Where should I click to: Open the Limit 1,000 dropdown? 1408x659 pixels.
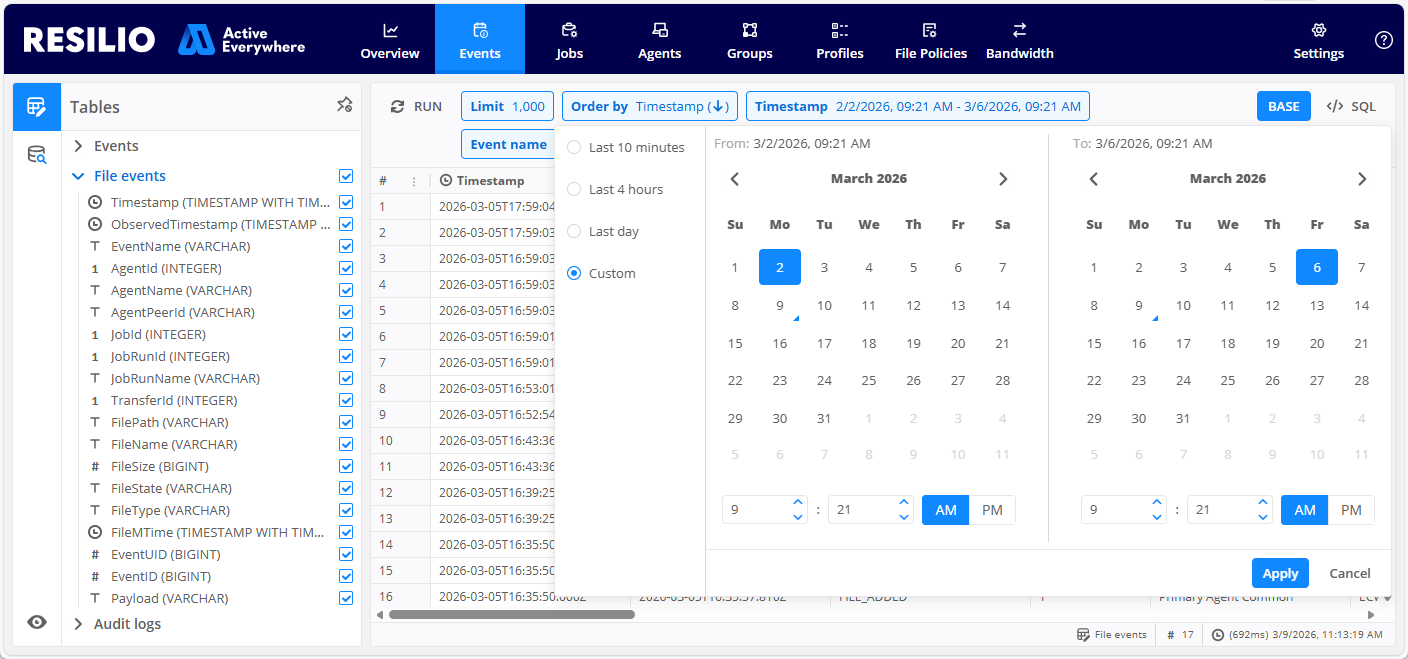click(x=507, y=106)
